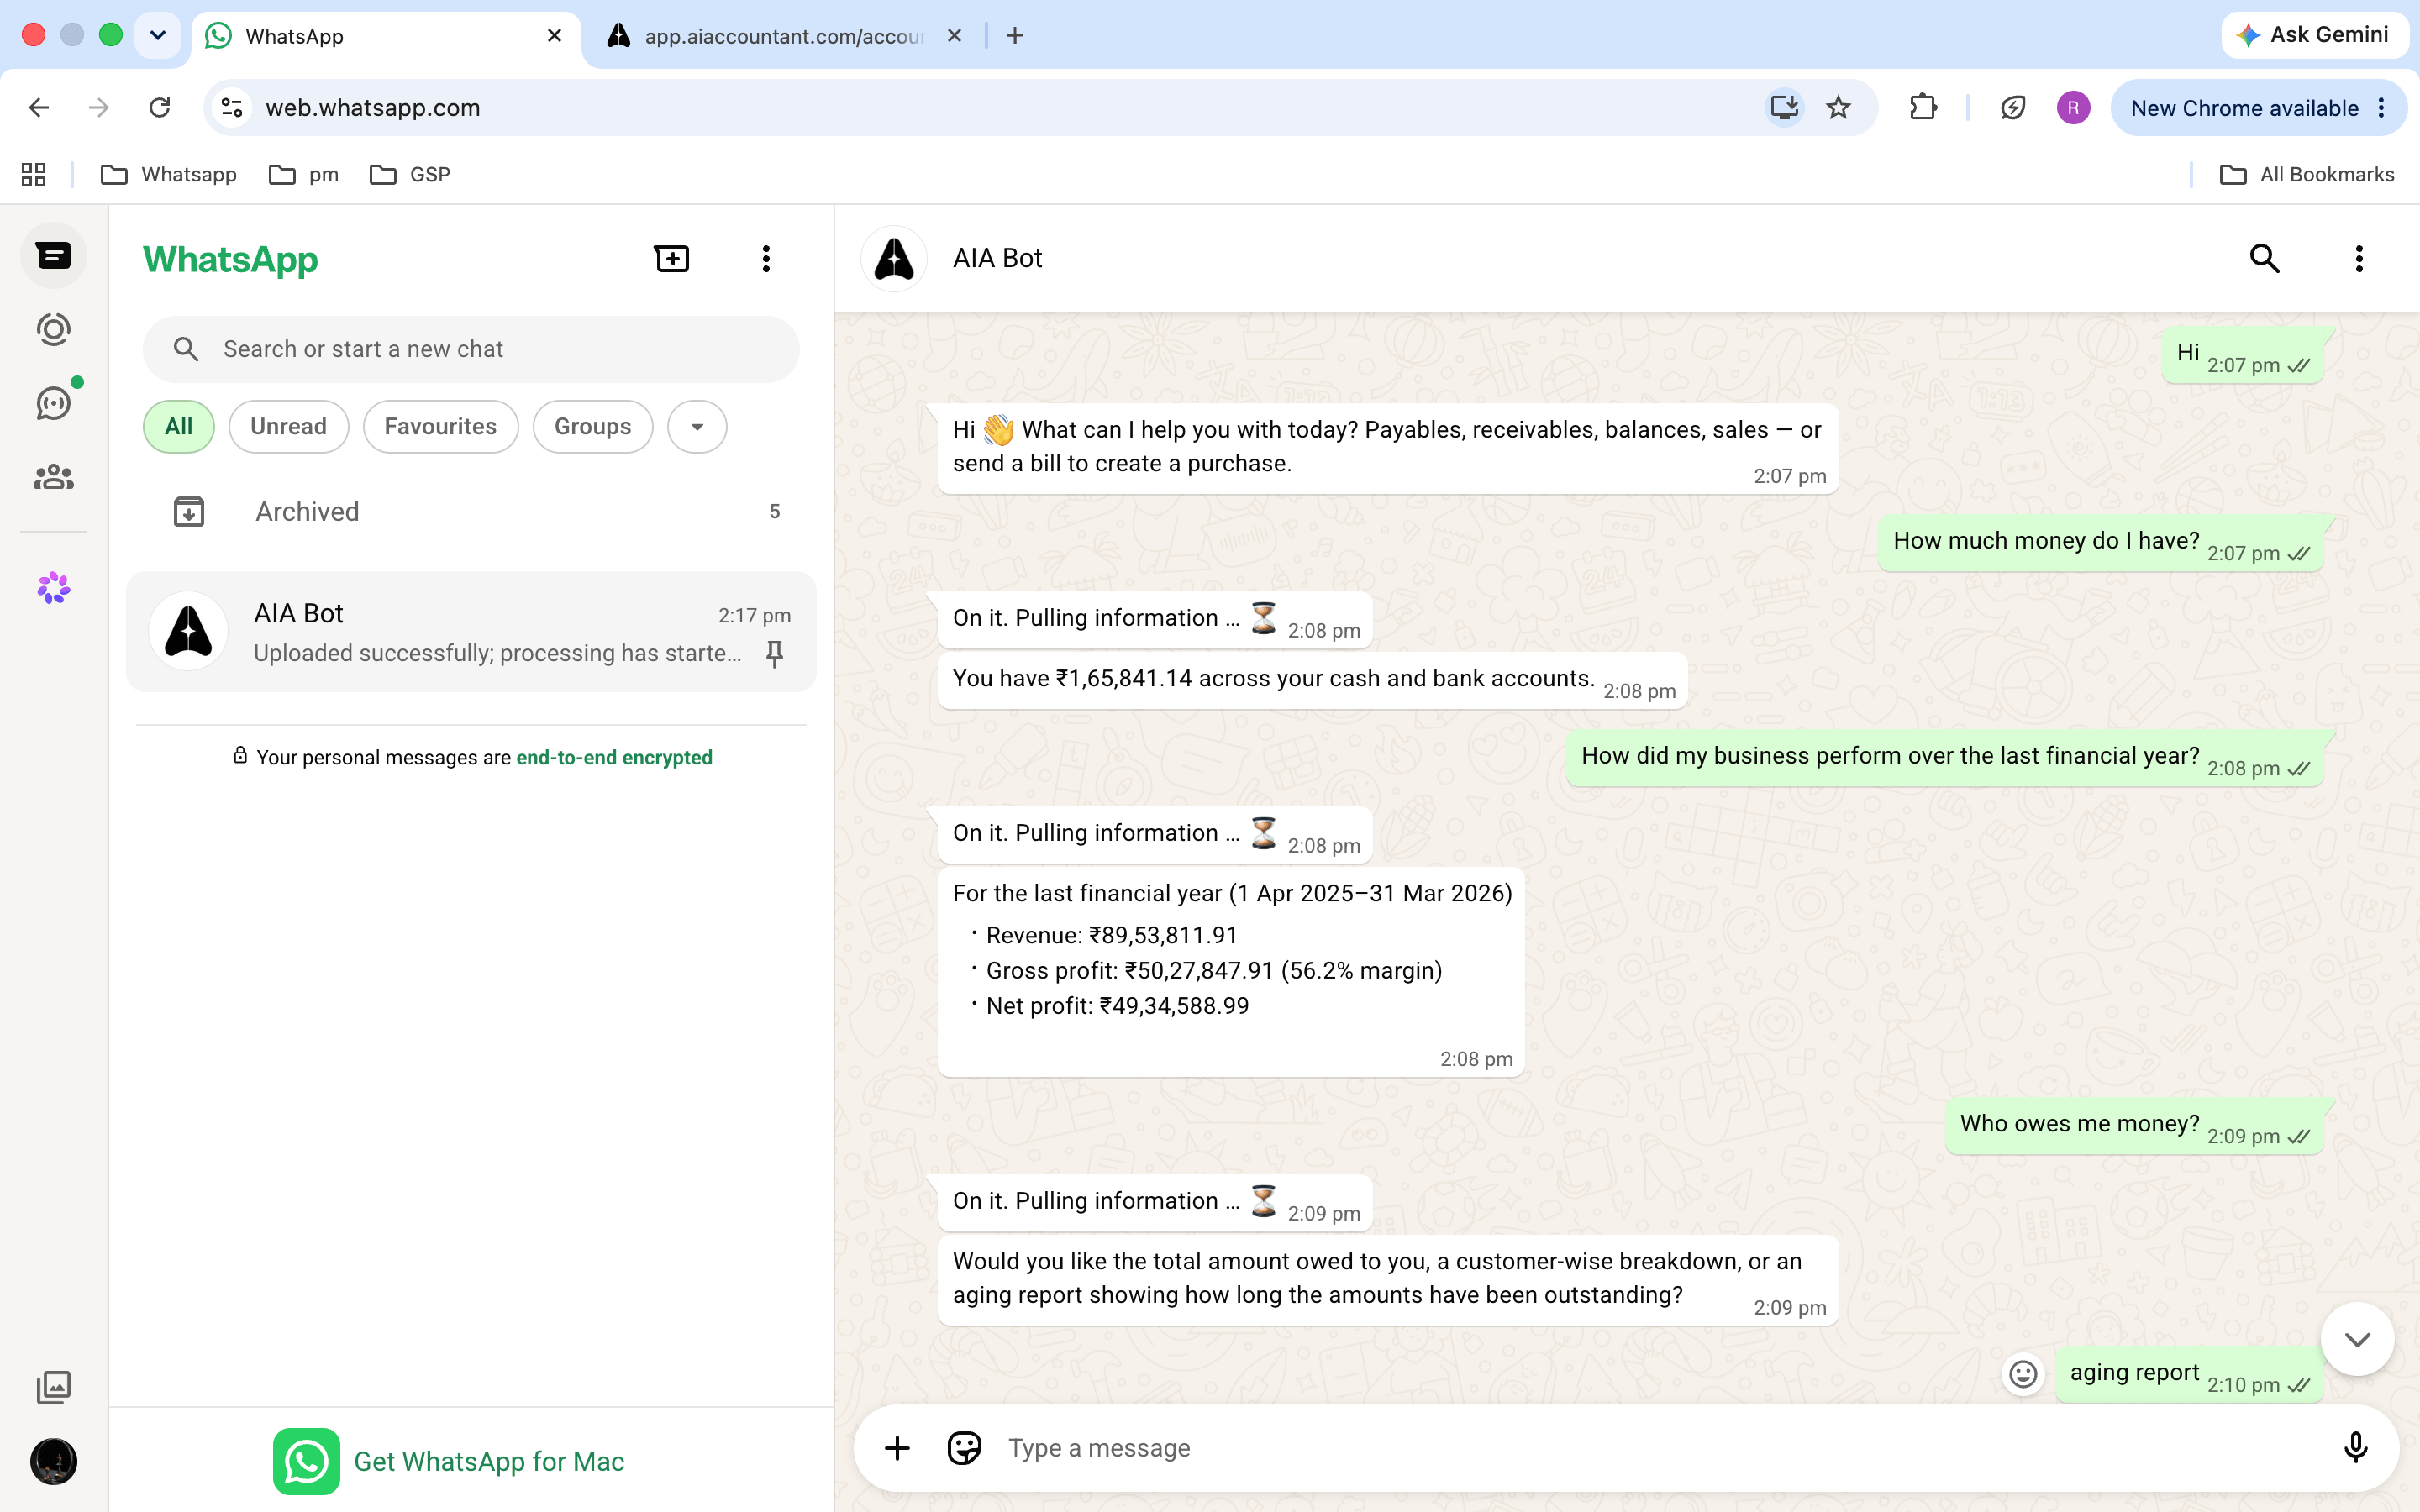Open a new browser tab
The image size is (2420, 1512).
(x=1015, y=36)
